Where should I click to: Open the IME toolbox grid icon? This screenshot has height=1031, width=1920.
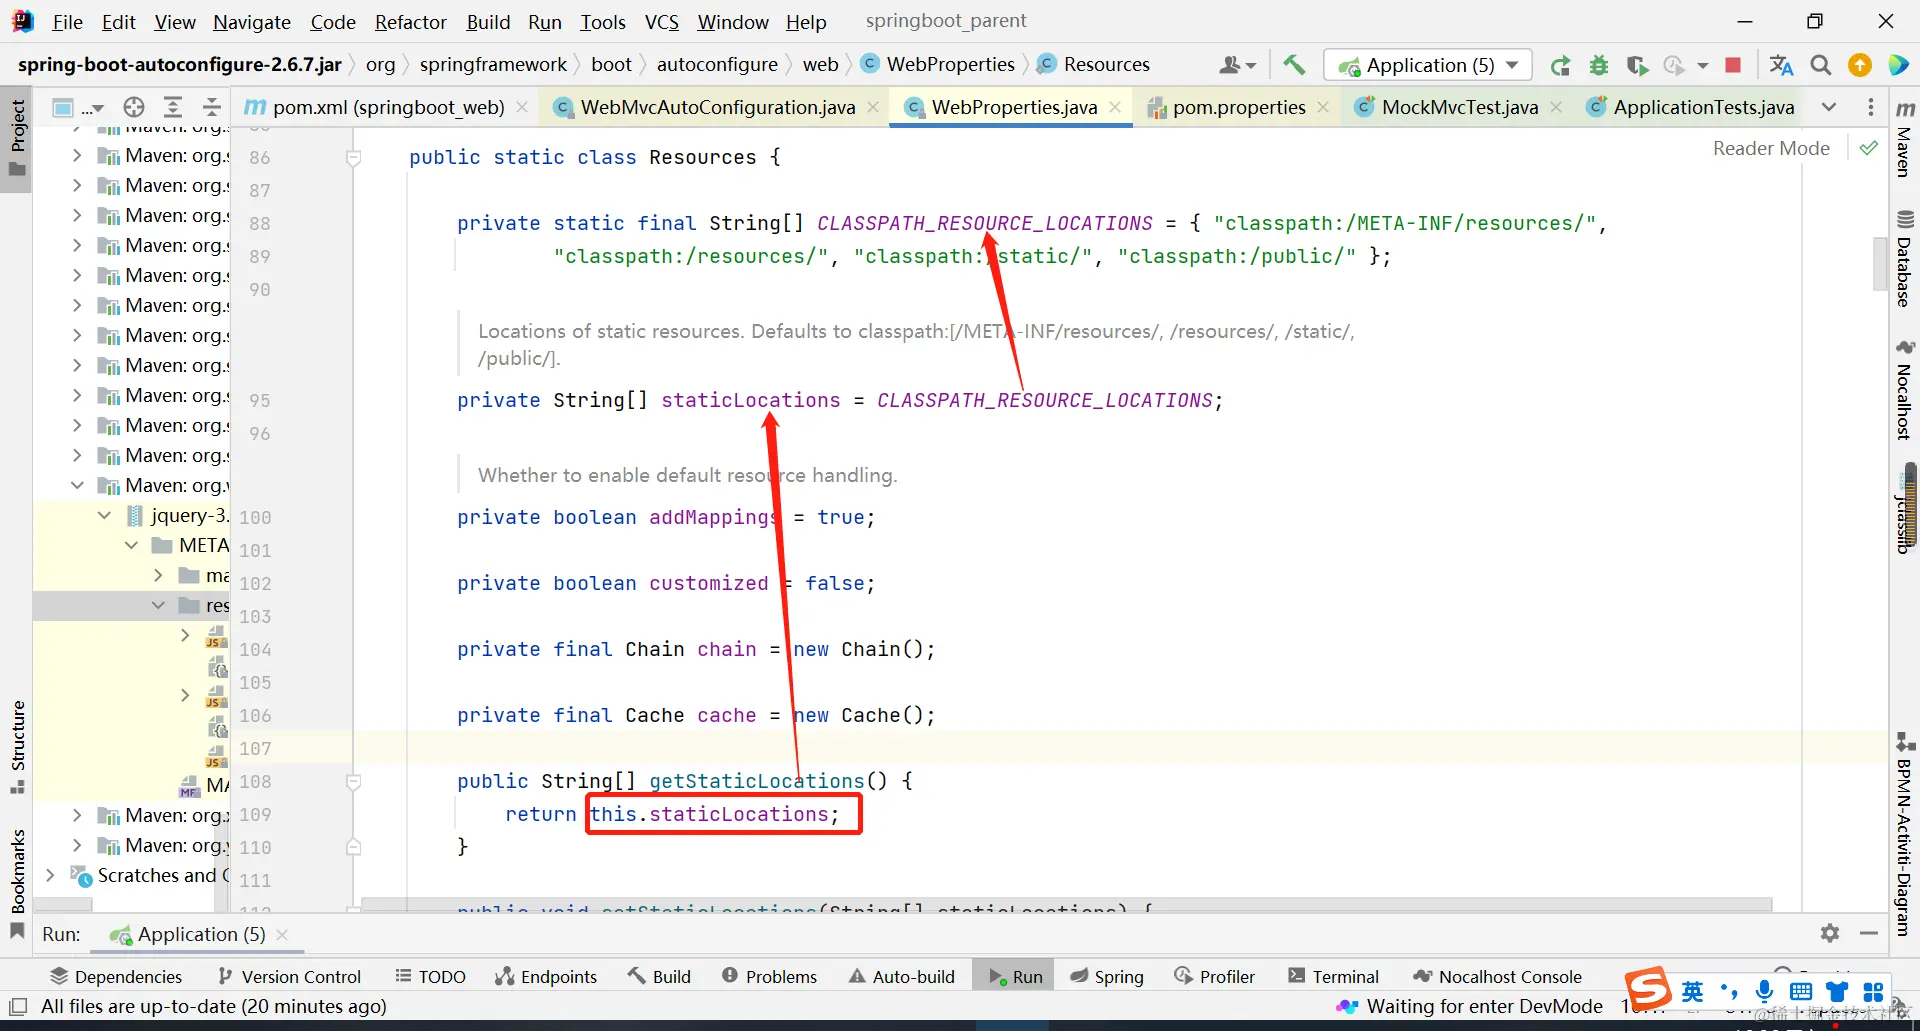[1873, 991]
